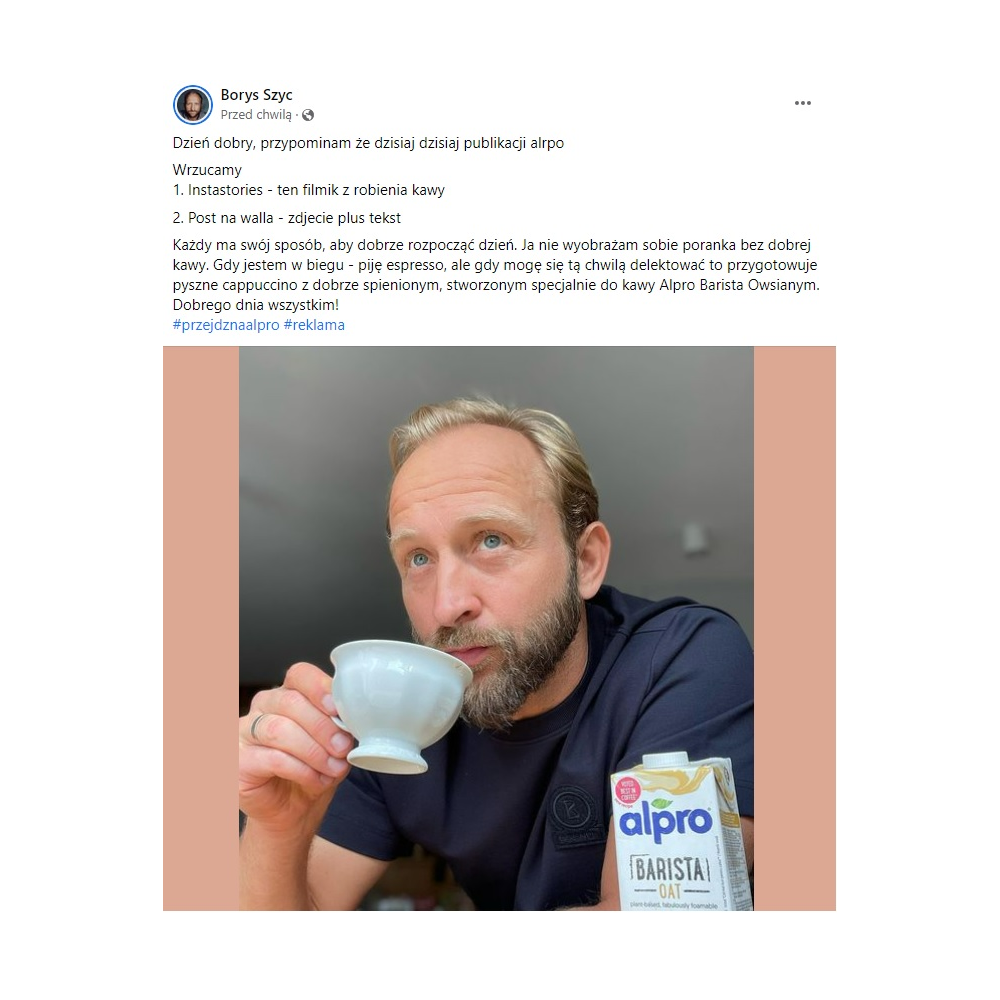Open the three-dots post options menu
Screen dimensions: 1000x1000
[x=802, y=103]
